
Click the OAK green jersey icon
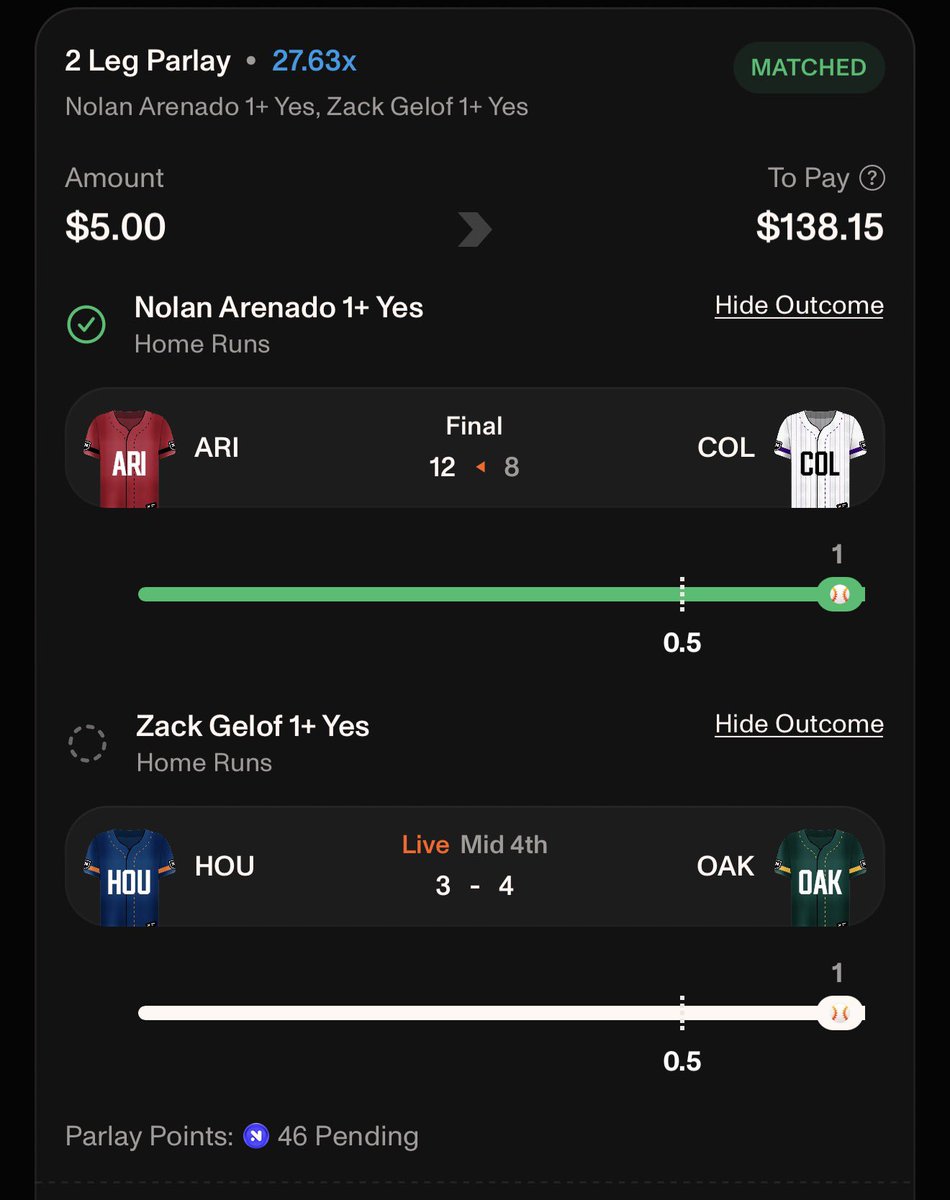click(820, 876)
